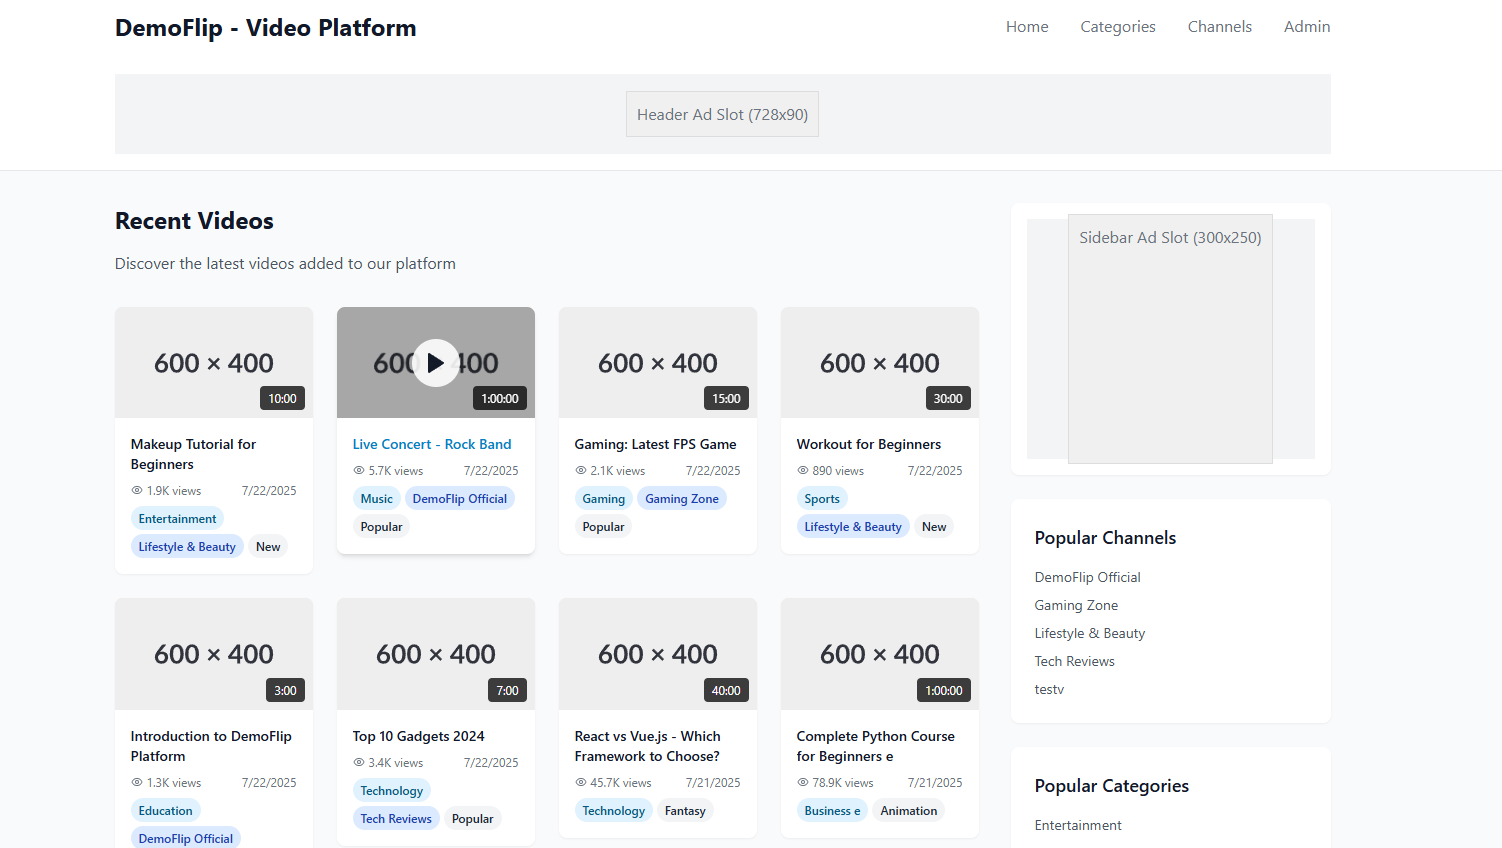Select DemoFlip Official tag on Live Concert card
Image resolution: width=1502 pixels, height=848 pixels.
pyautogui.click(x=460, y=499)
